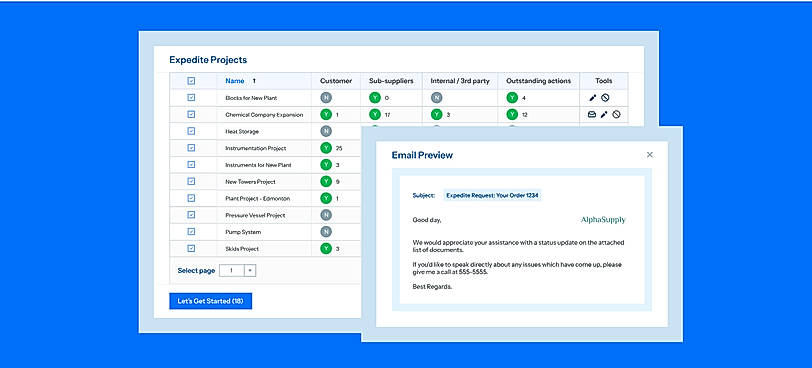812x368 pixels.
Task: Click Customer Y badge for New Towers Project
Action: pos(326,182)
